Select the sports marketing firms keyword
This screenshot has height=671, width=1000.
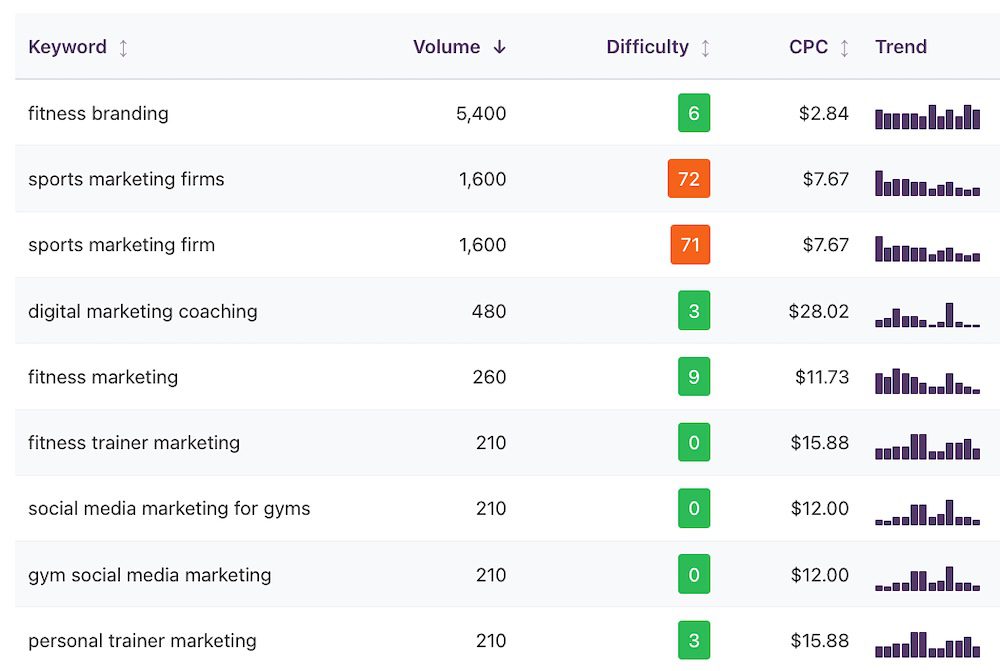point(126,179)
